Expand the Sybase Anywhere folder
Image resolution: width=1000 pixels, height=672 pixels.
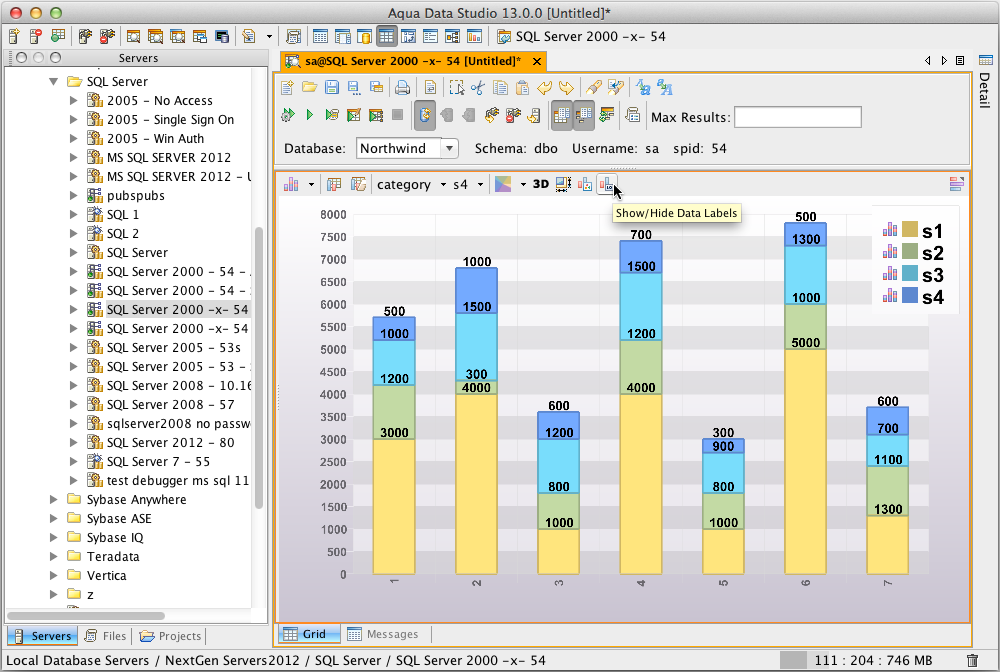(x=55, y=499)
